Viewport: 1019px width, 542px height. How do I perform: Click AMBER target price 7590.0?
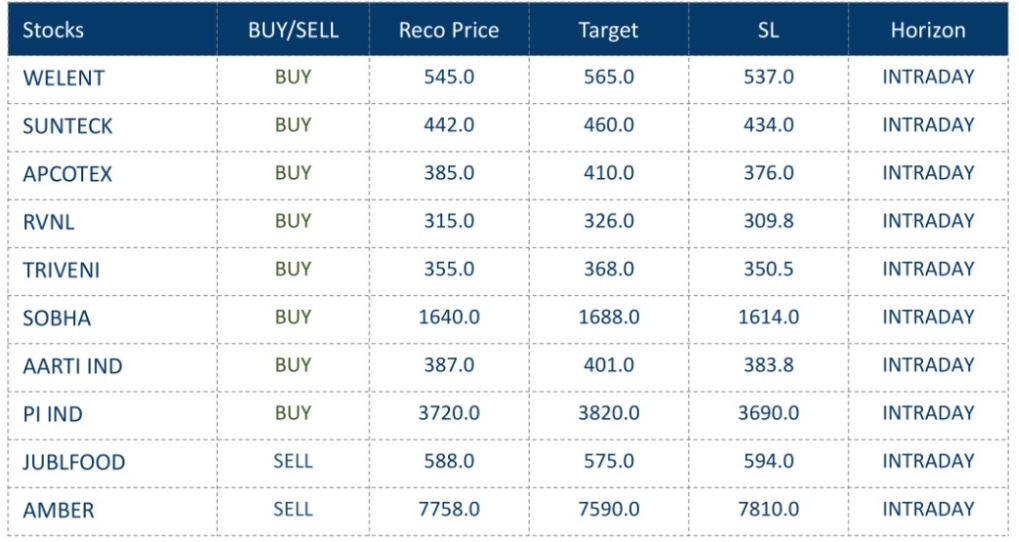click(608, 509)
